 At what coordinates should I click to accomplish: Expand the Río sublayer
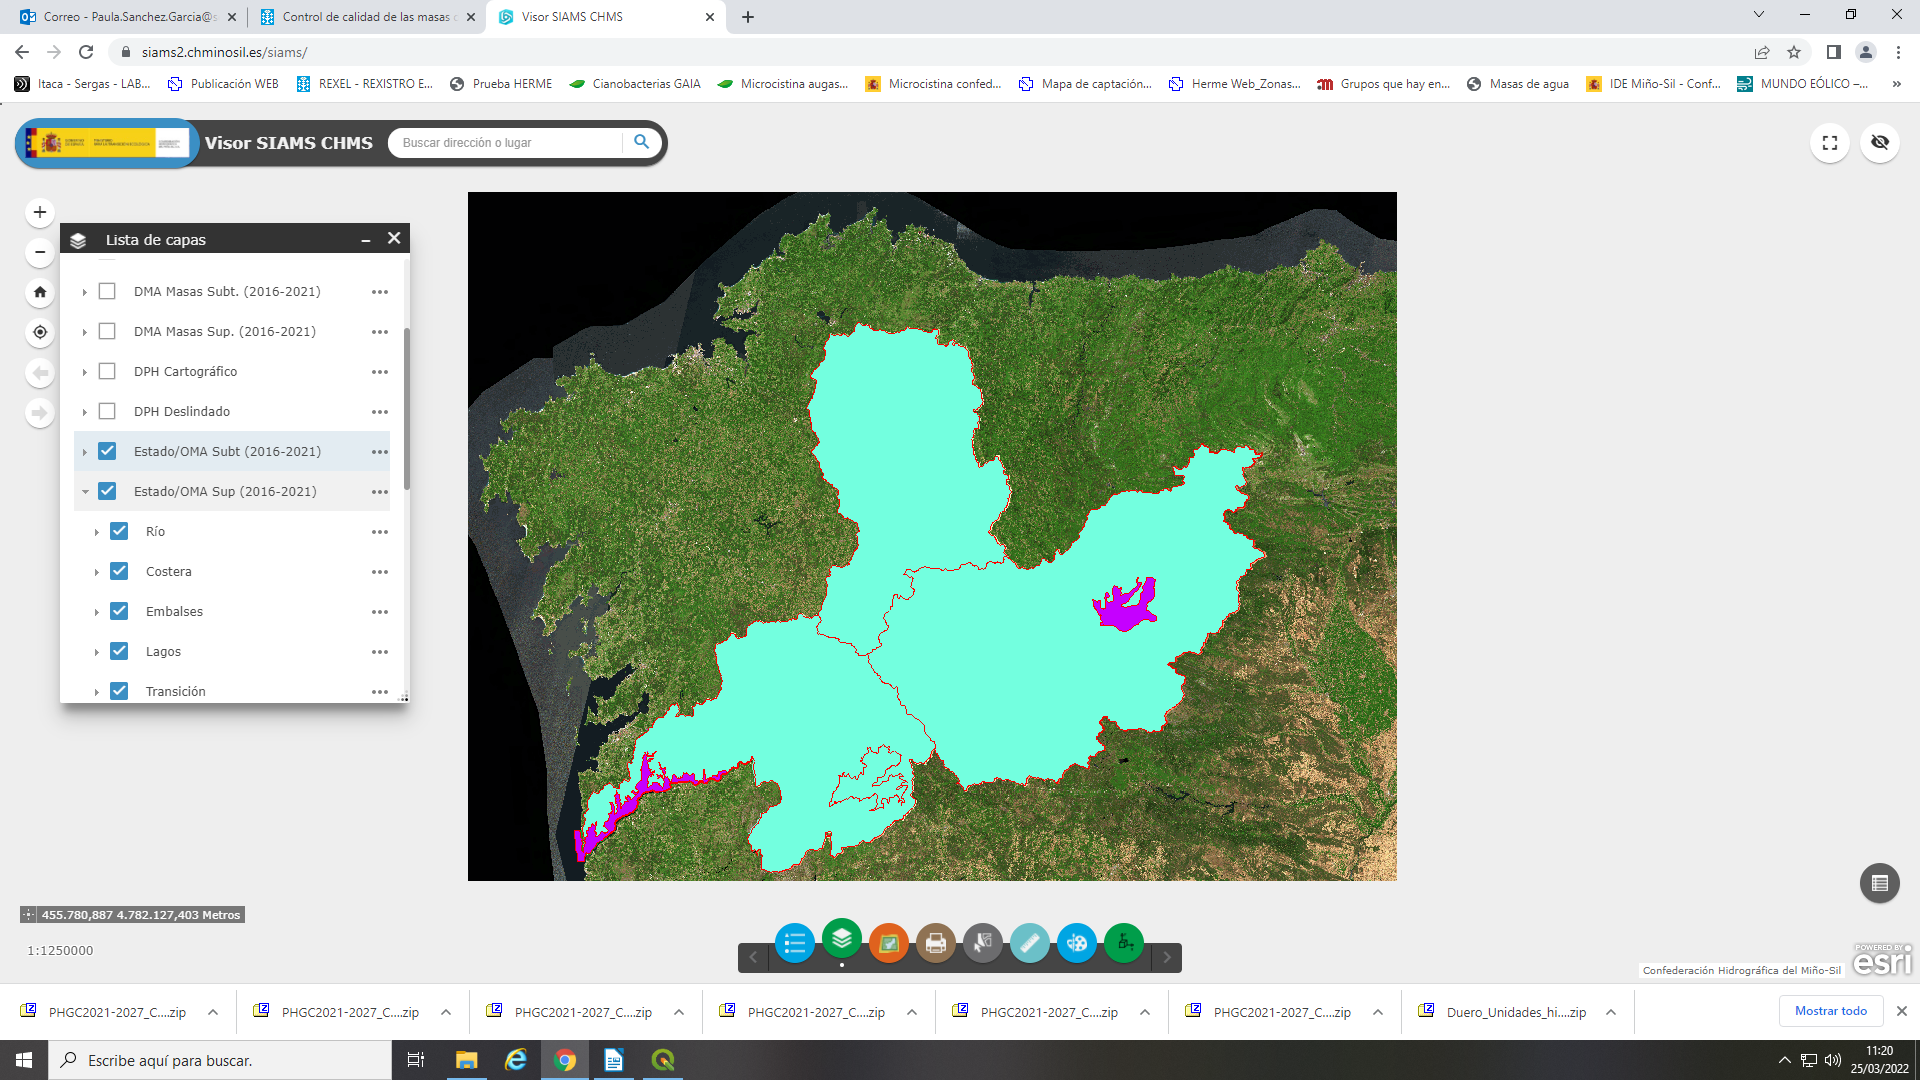[97, 532]
